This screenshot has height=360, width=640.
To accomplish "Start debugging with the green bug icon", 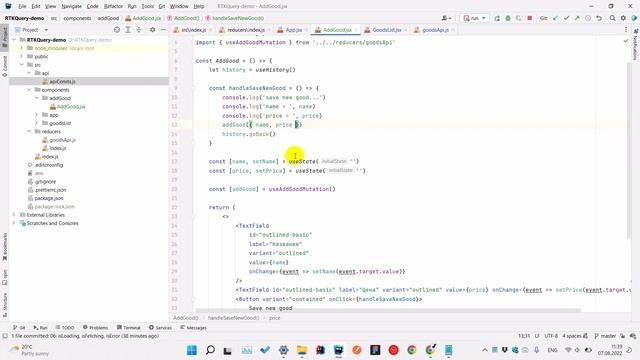I will point(508,18).
